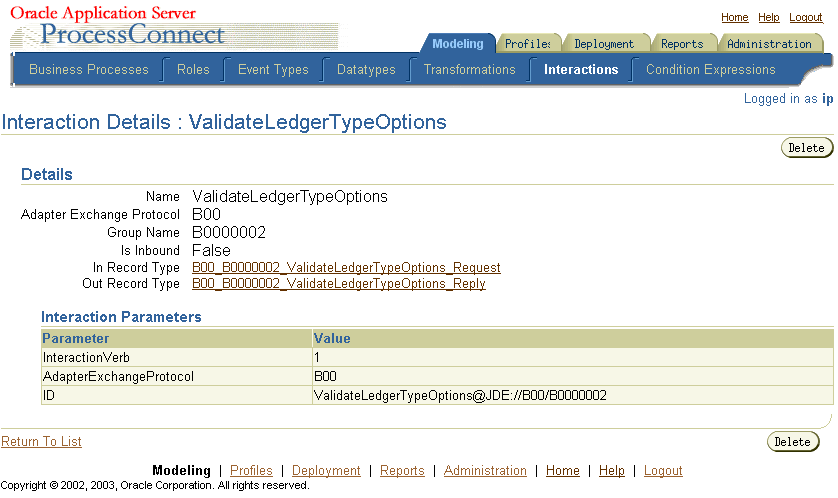This screenshot has height=498, width=838.
Task: Open Condition Expressions subtab
Action: coord(710,69)
